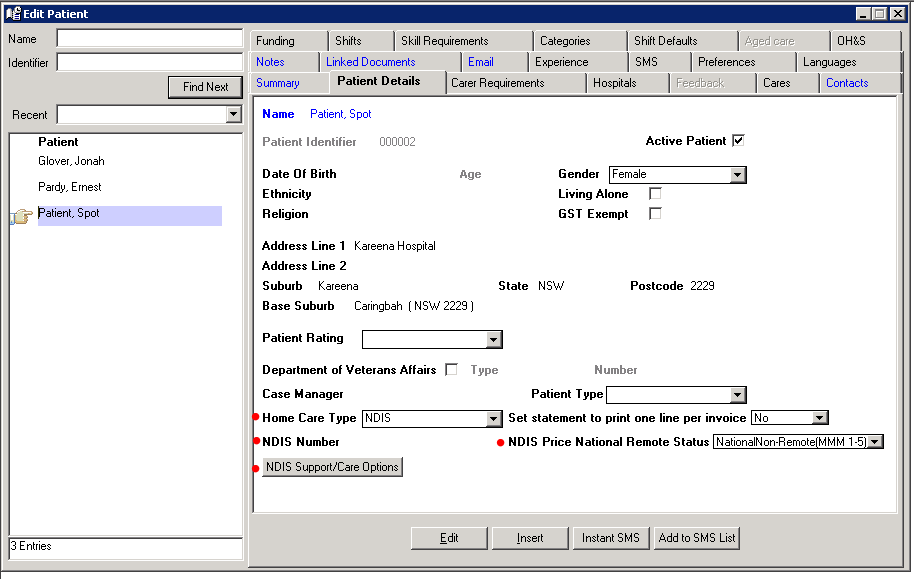
Task: Open the SMS tab
Action: click(x=659, y=62)
